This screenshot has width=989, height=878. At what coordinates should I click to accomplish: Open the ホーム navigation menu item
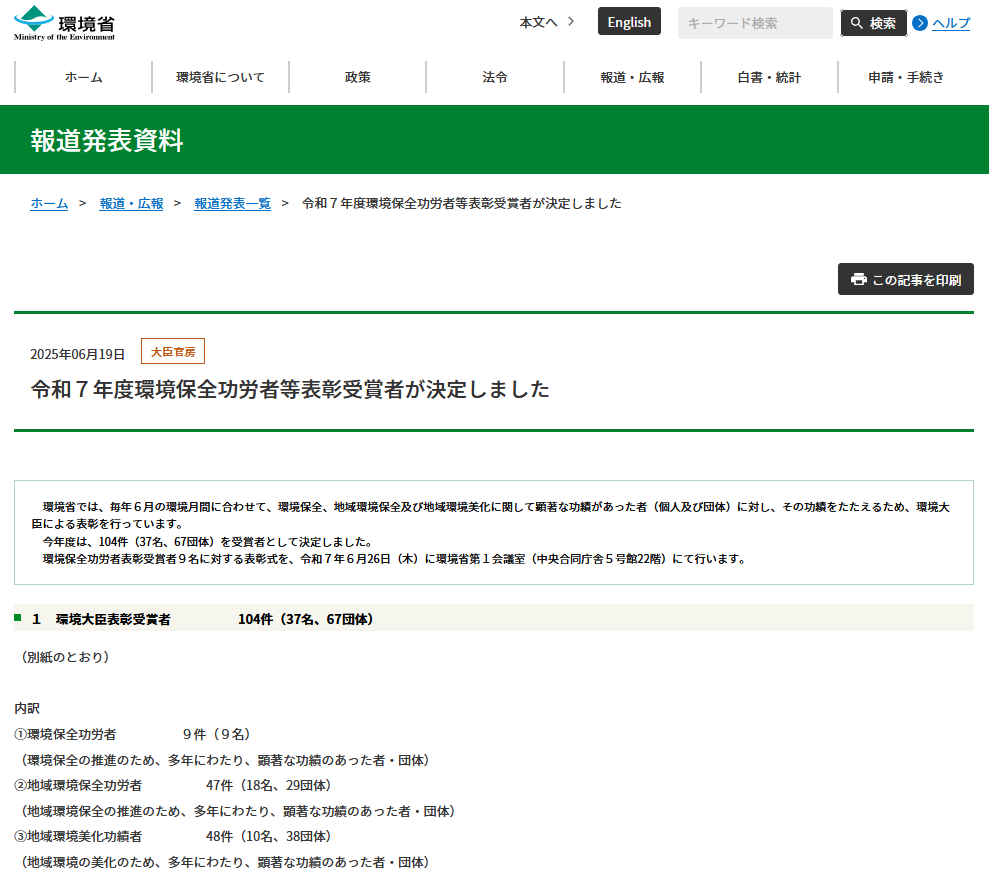click(83, 77)
